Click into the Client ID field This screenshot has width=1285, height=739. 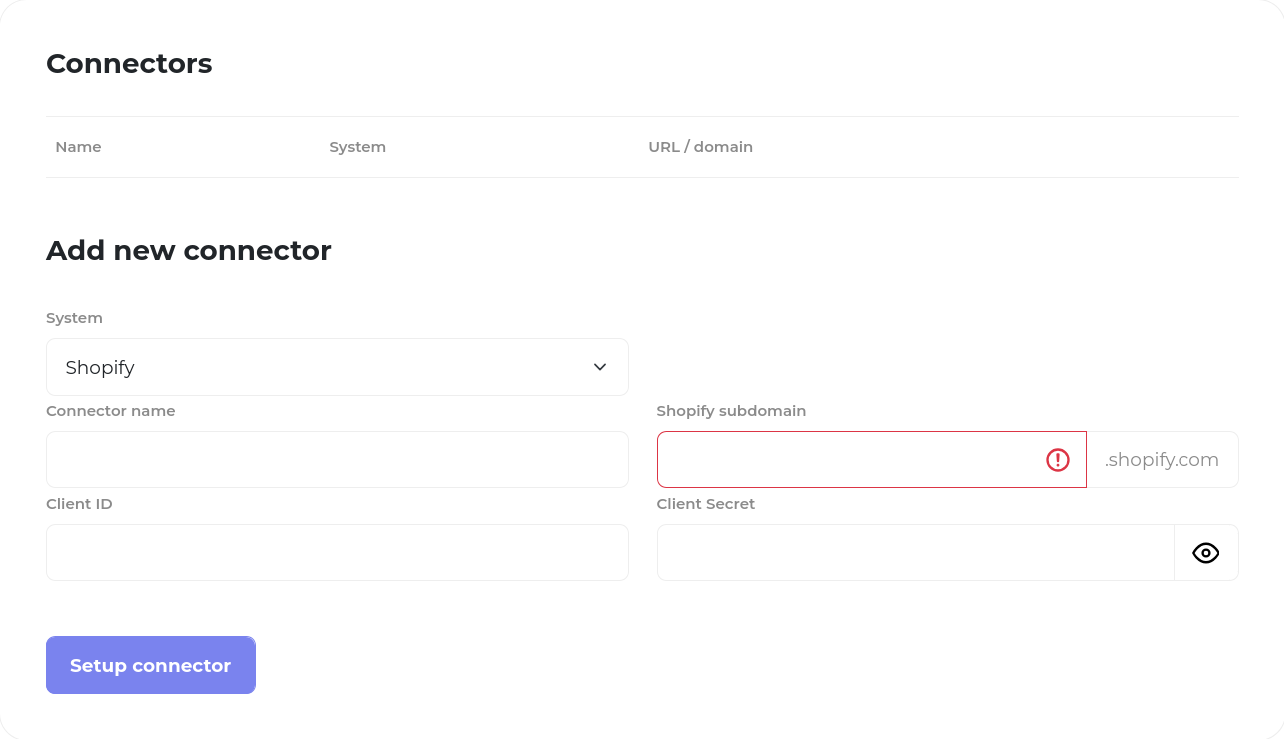[337, 553]
